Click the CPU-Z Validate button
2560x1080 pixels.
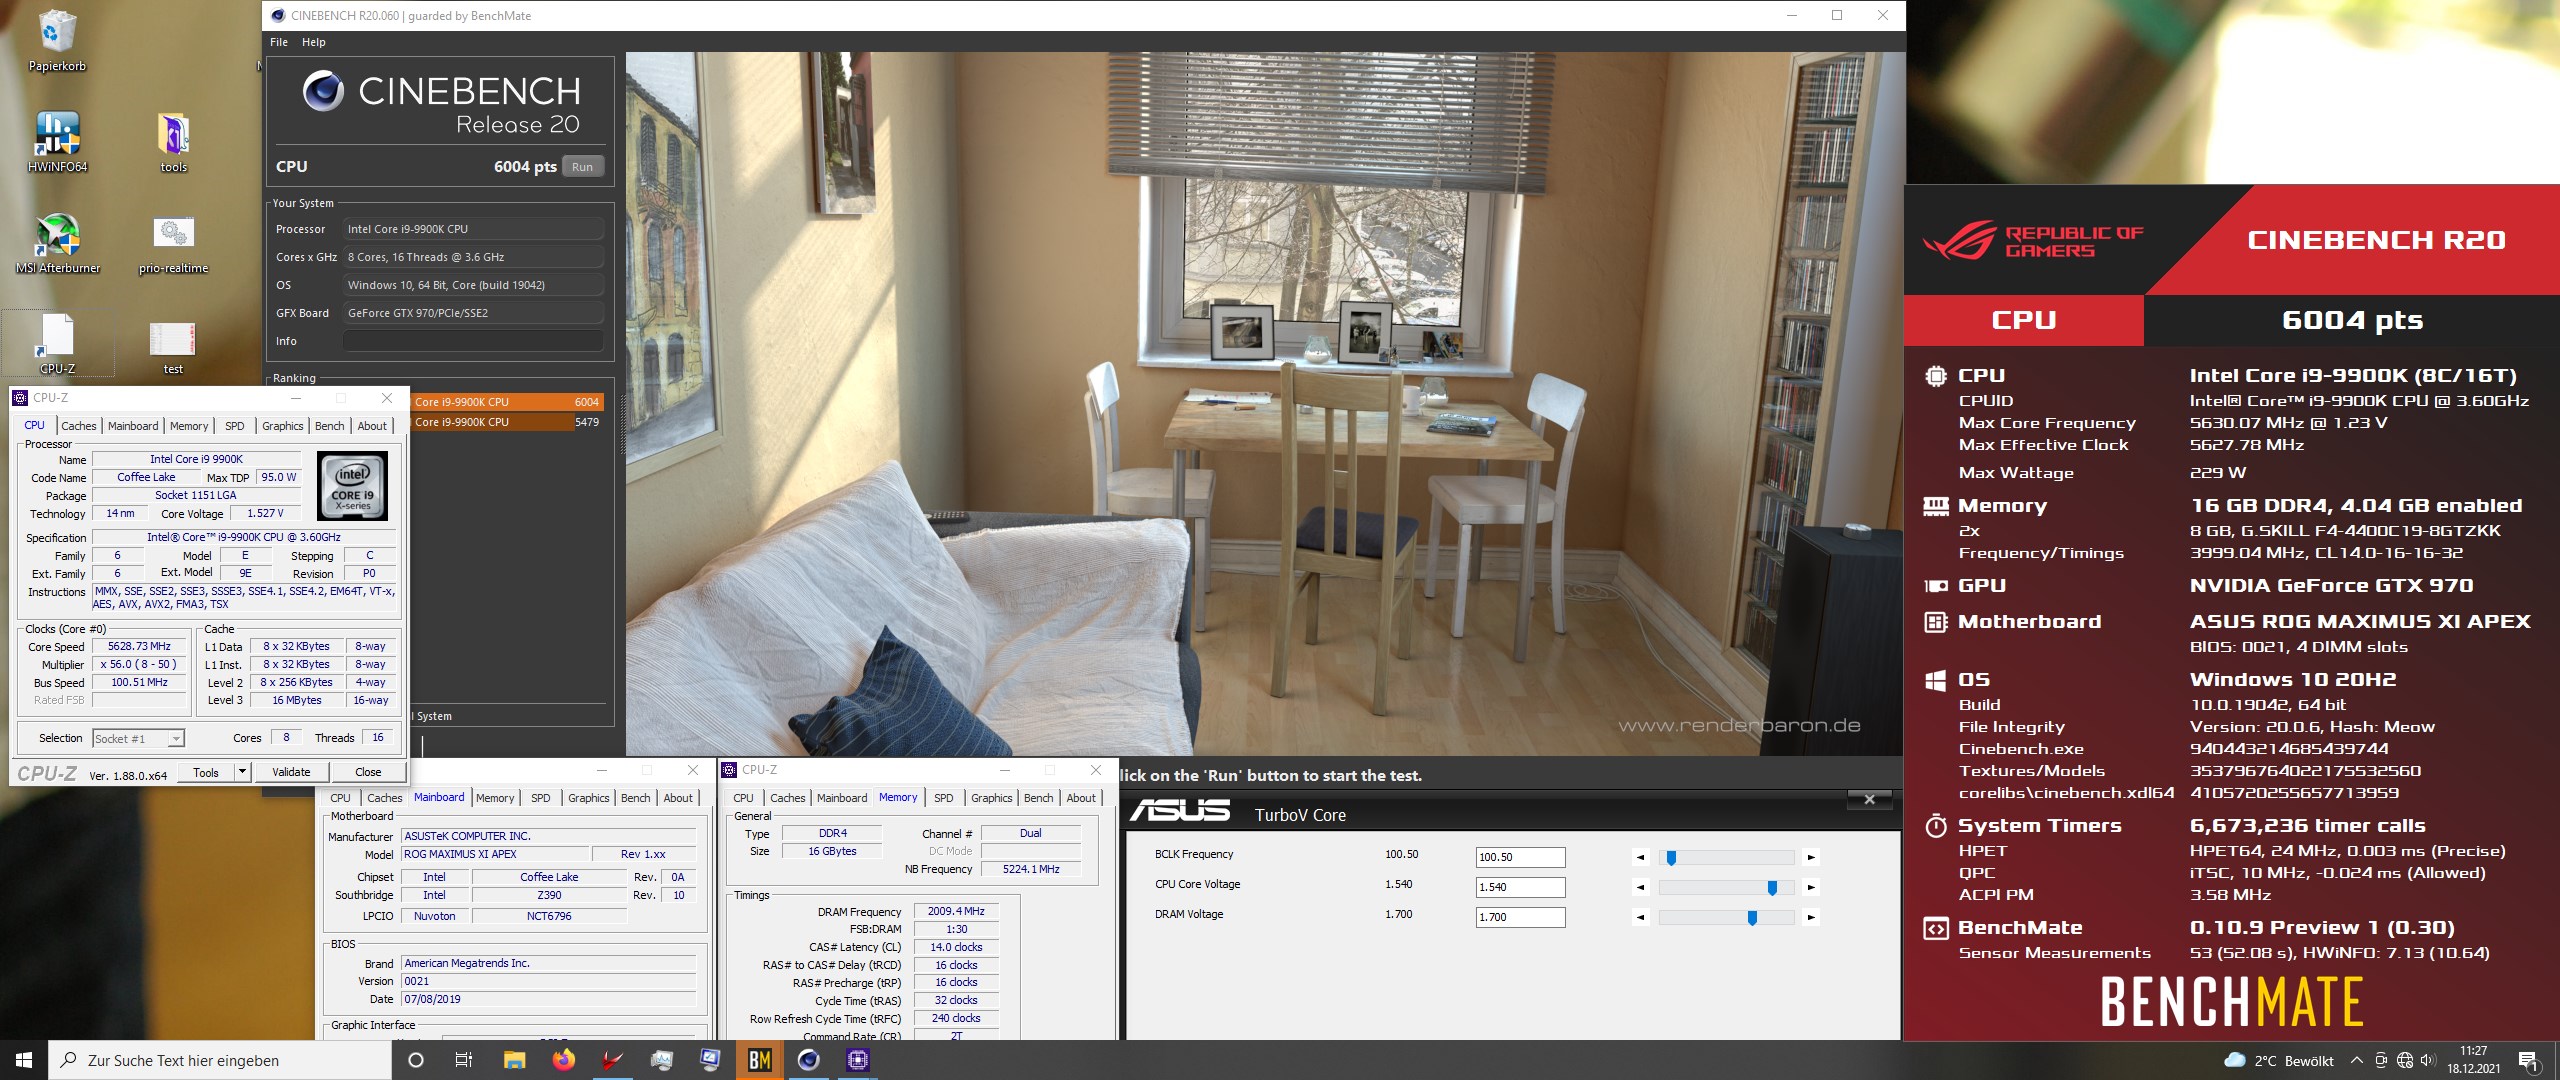pyautogui.click(x=291, y=772)
